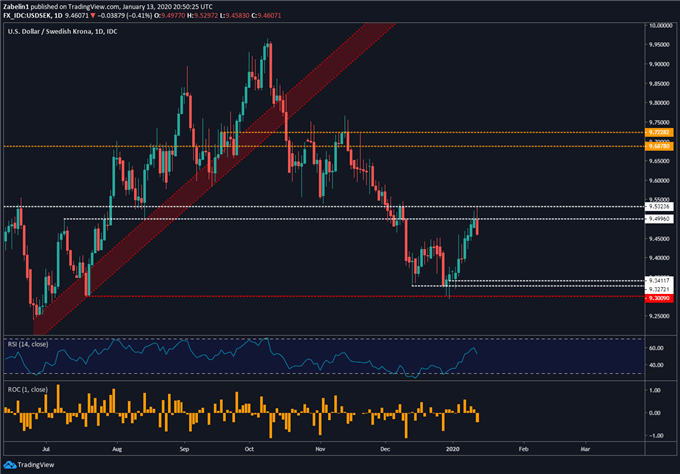Click the O:9.49770 open value in header
Viewport: 680px width, 474px height.
pyautogui.click(x=170, y=16)
